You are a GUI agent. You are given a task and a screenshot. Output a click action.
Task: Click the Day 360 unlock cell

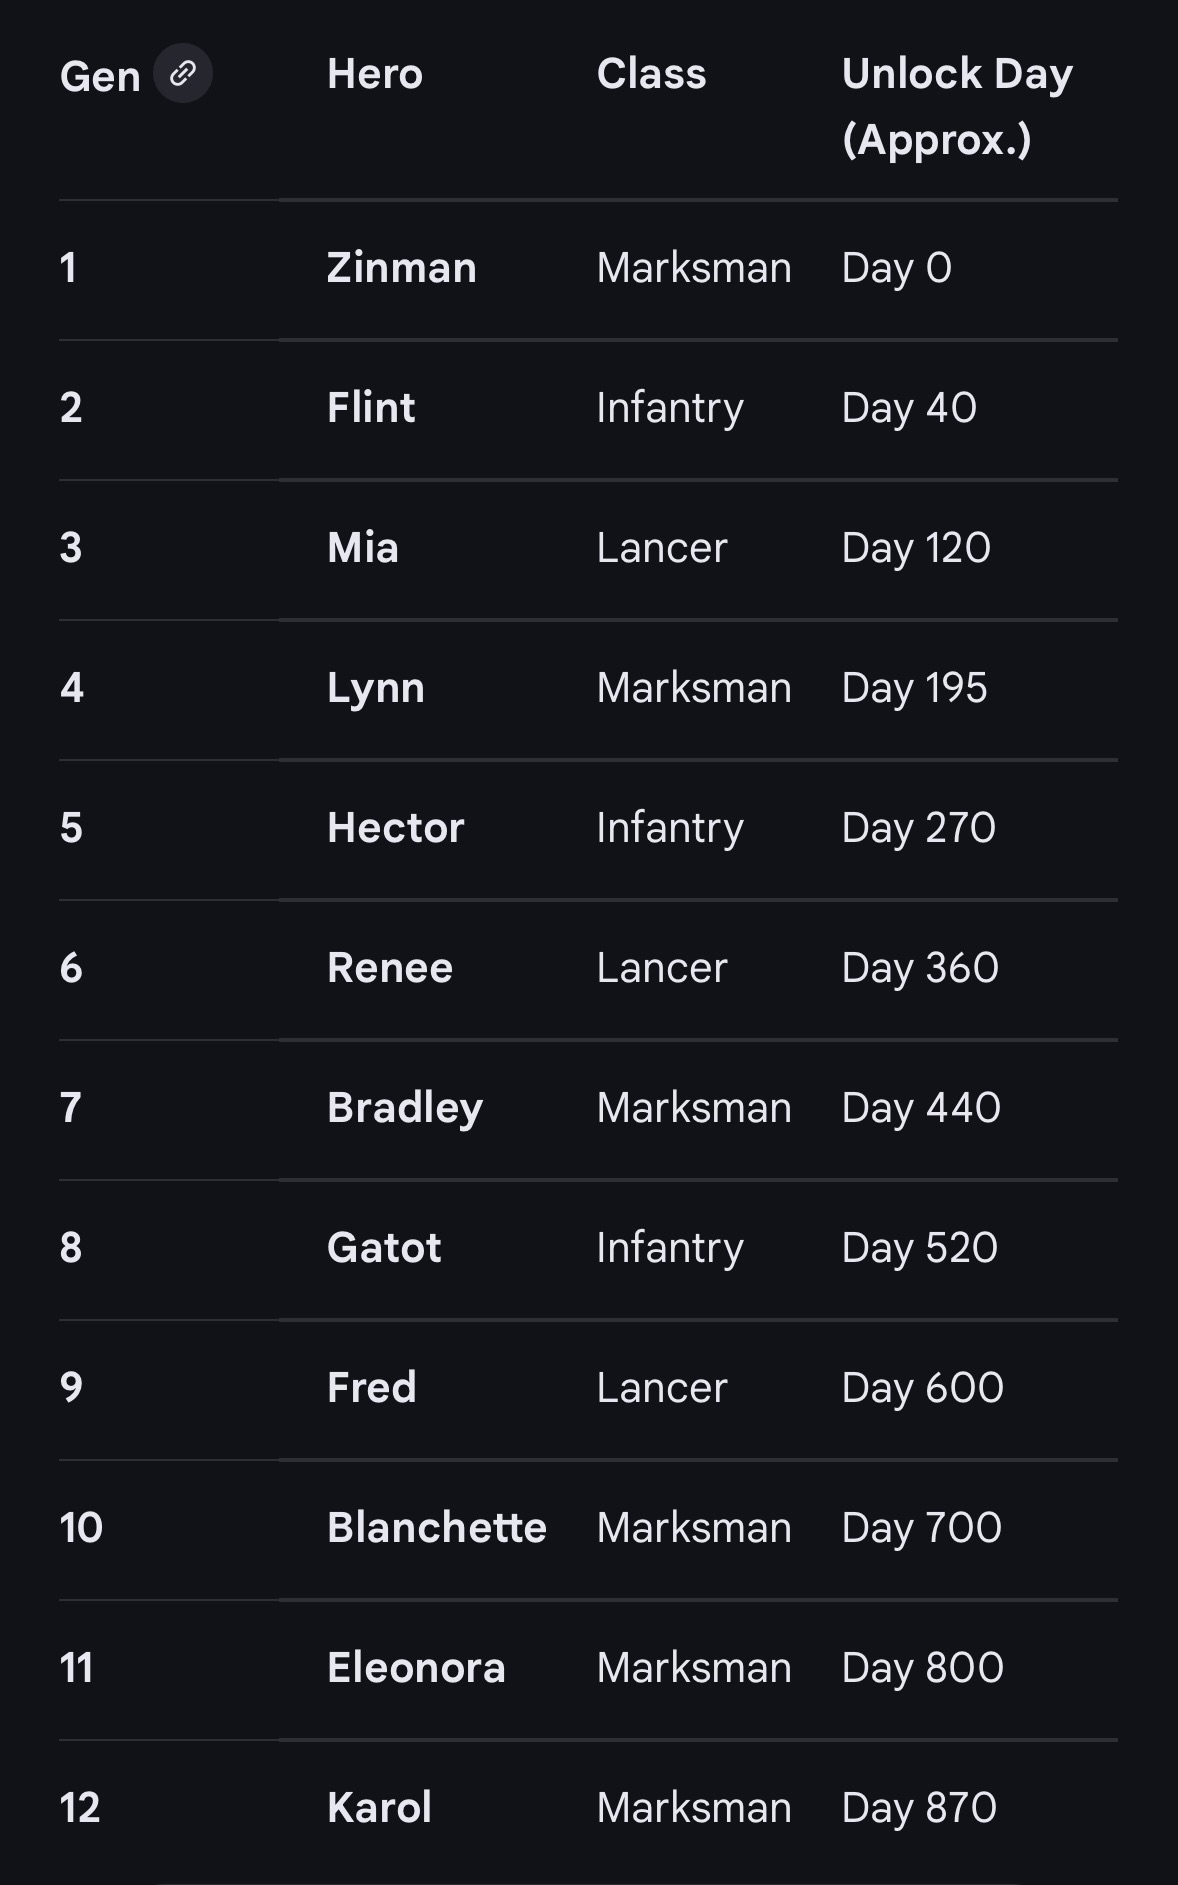[920, 968]
